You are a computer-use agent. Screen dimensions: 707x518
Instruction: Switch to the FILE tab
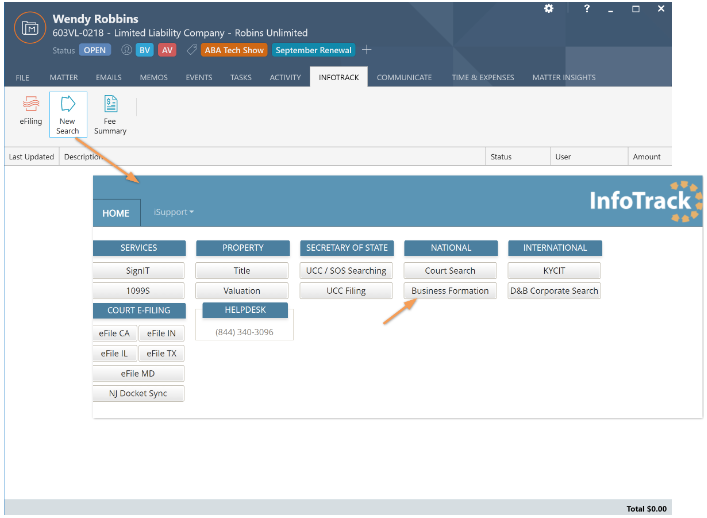[22, 78]
